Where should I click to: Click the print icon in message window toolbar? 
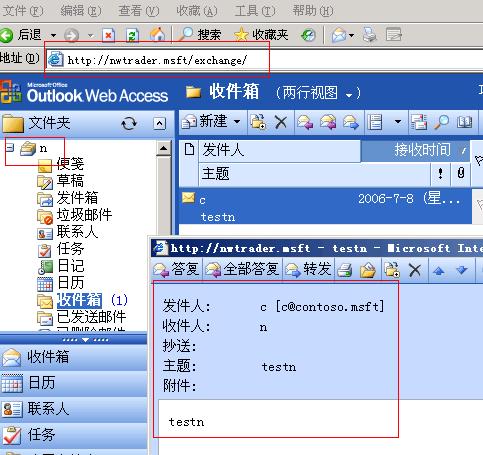pos(344,270)
